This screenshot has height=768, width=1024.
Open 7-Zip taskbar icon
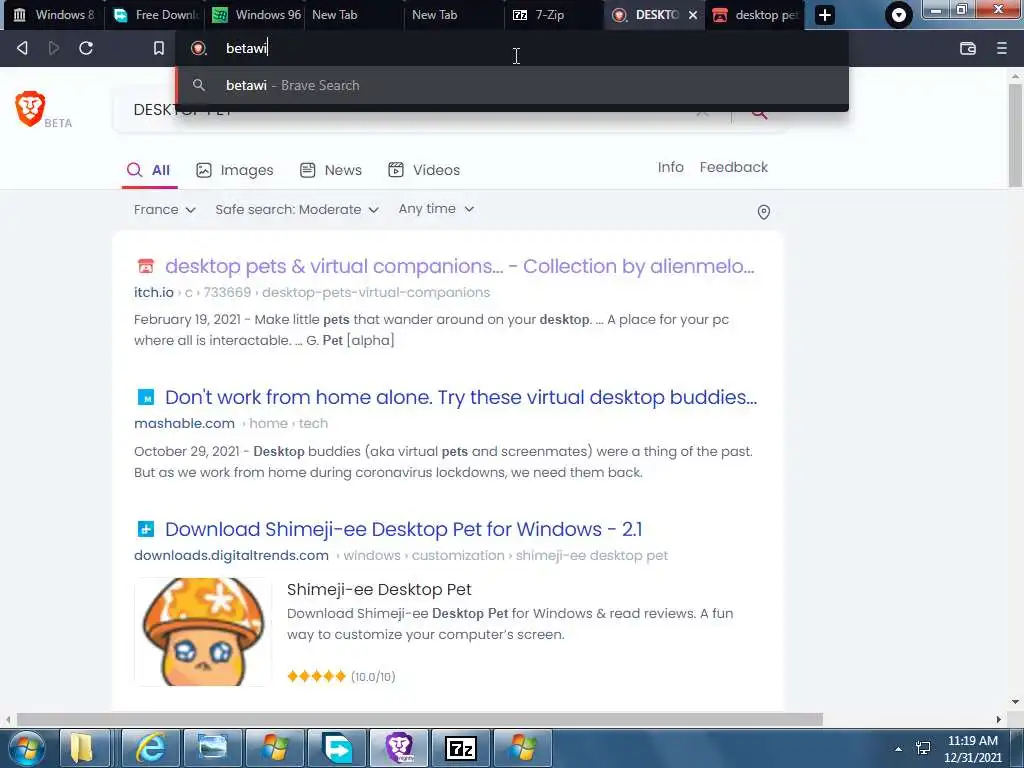point(460,748)
